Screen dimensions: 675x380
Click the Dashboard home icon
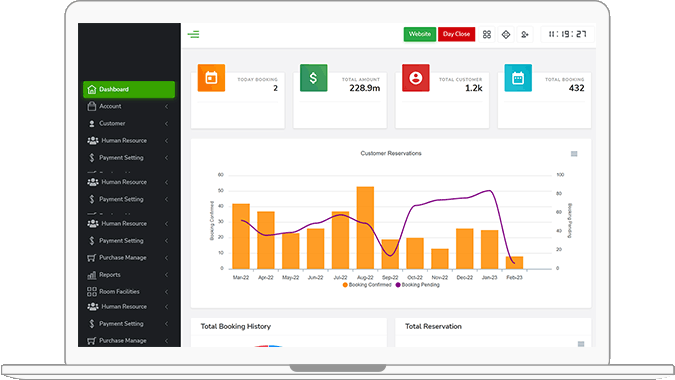(x=92, y=89)
